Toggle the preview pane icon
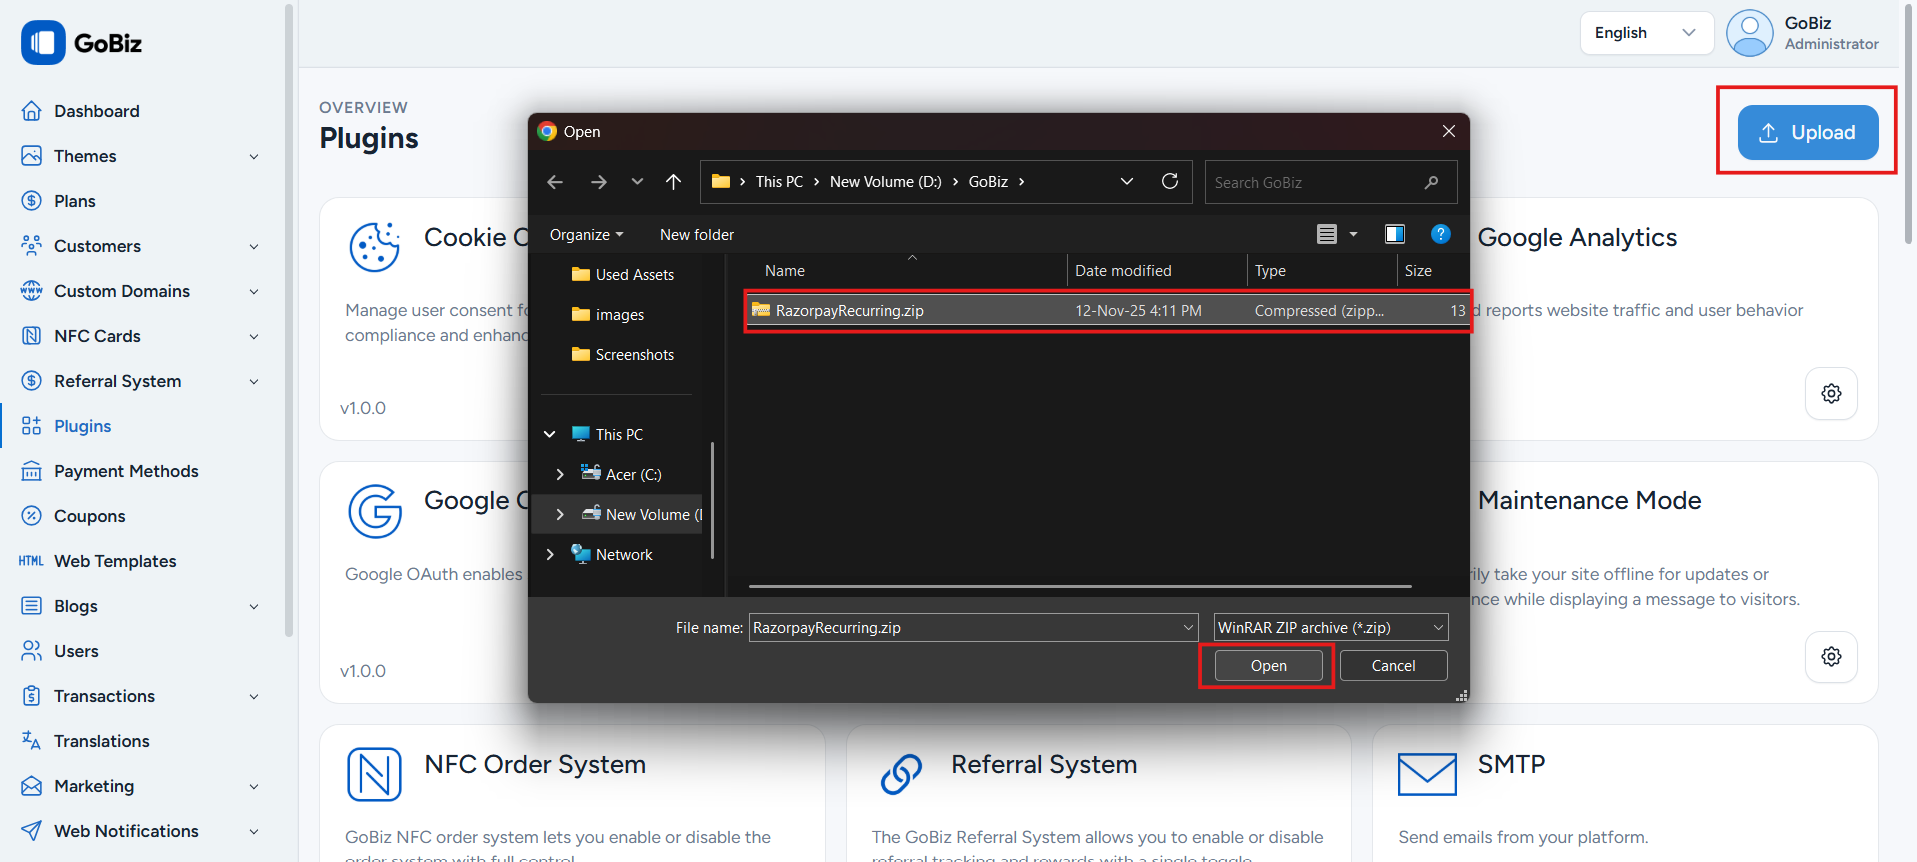Screen dimensions: 1917x862 coord(1395,234)
